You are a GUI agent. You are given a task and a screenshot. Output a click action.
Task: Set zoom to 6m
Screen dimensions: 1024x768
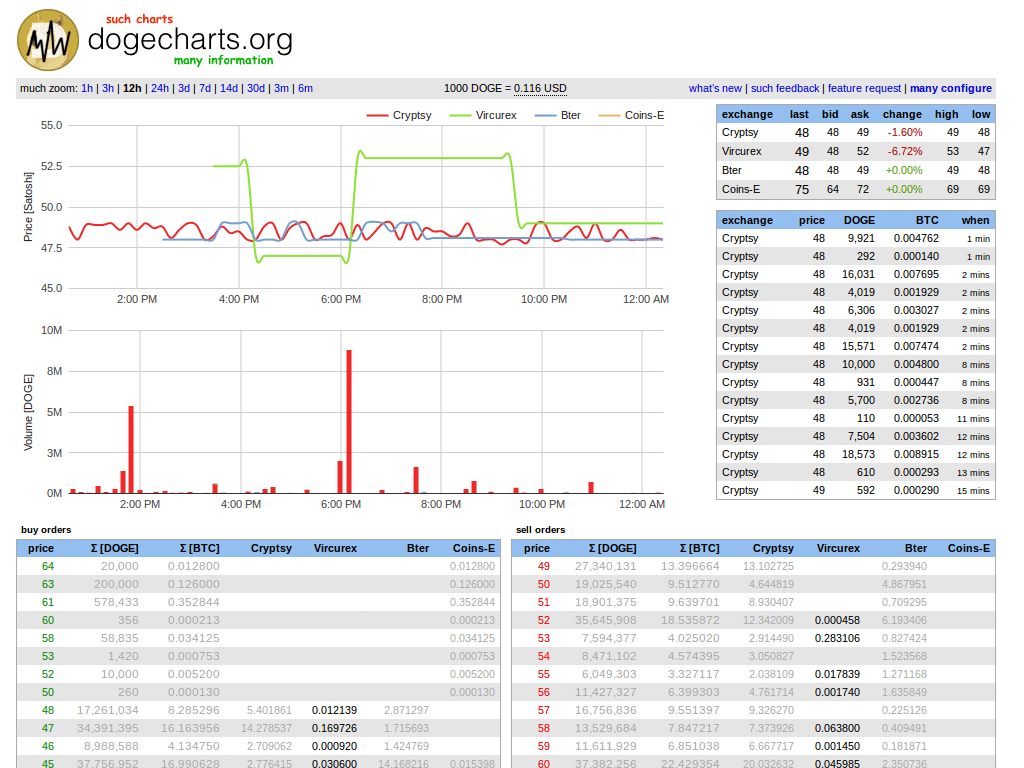pos(306,88)
